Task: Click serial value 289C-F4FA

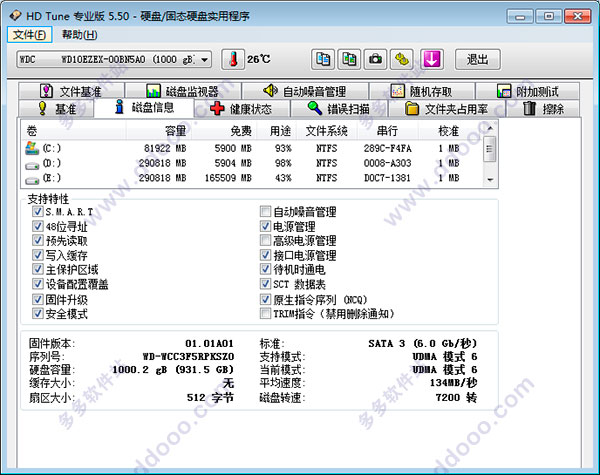Action: point(387,149)
